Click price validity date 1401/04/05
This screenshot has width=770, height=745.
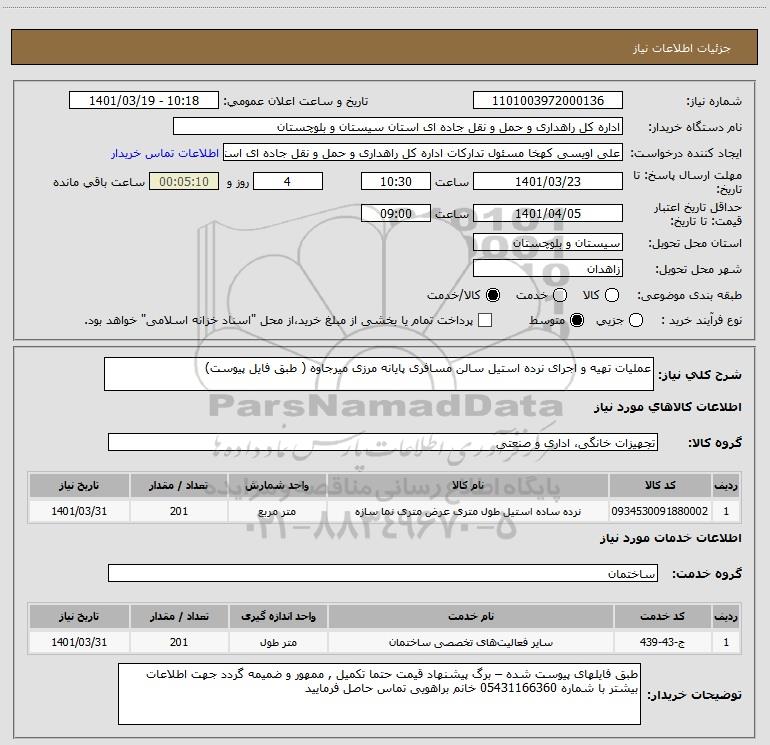coord(548,213)
